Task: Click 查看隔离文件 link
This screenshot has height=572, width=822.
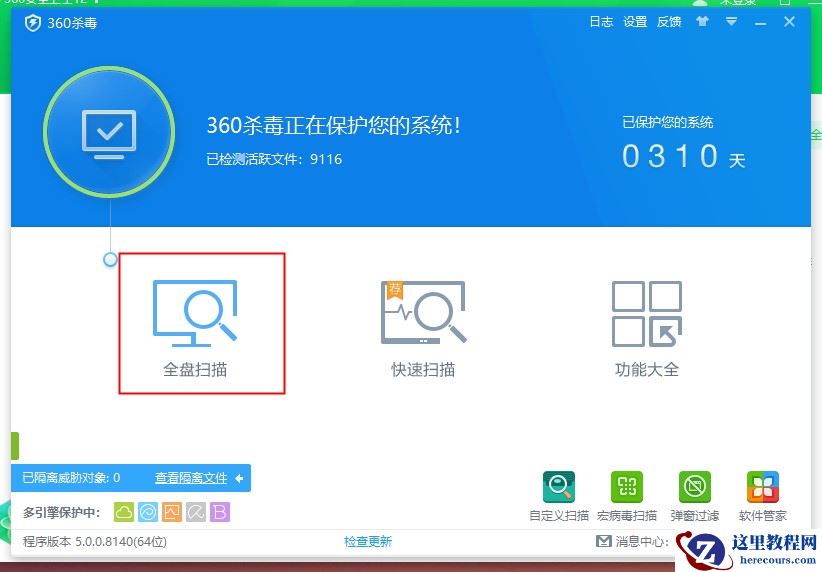Action: pyautogui.click(x=191, y=478)
